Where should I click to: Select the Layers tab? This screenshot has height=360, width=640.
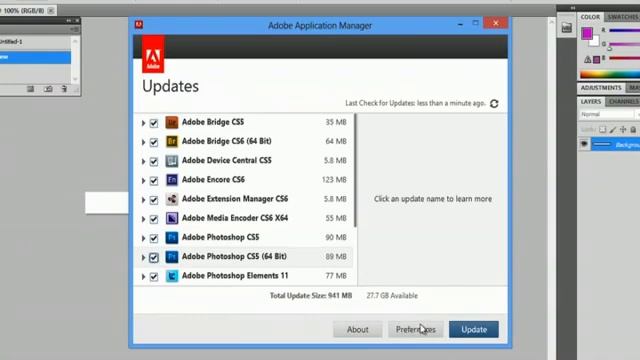tap(591, 102)
